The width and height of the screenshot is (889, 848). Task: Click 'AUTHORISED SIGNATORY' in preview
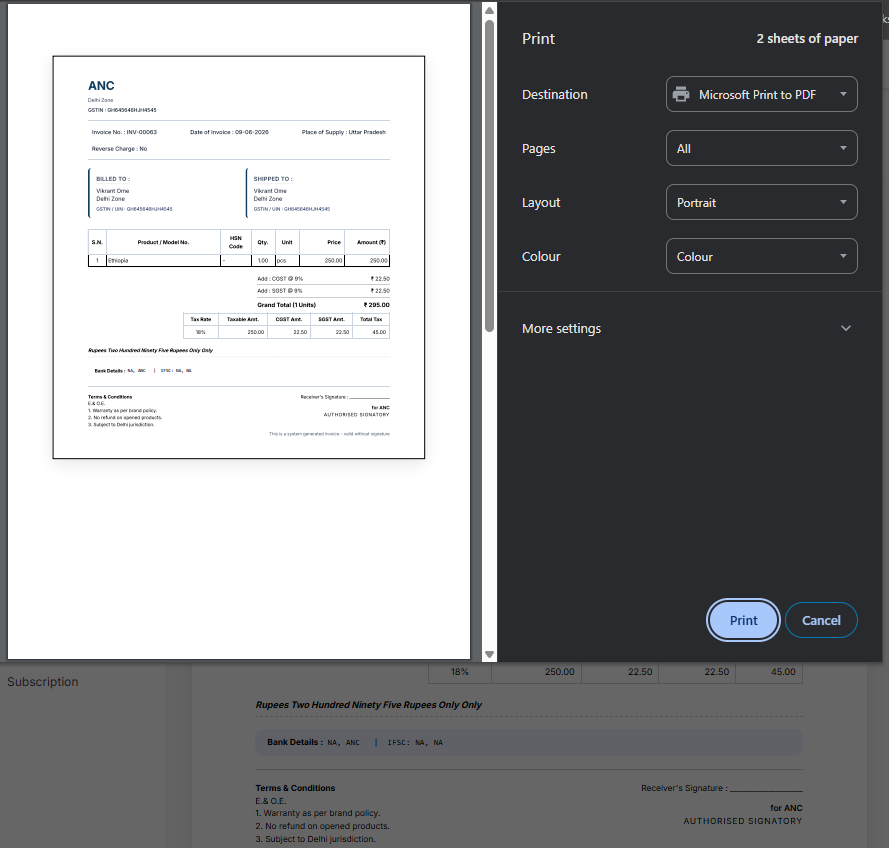[x=357, y=415]
